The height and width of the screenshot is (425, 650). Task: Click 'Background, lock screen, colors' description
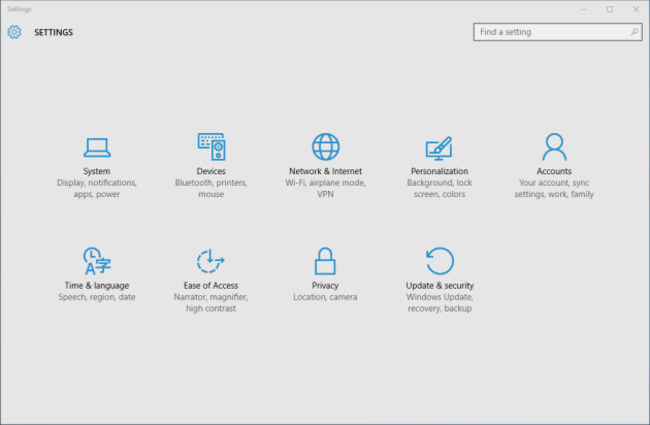tap(439, 189)
